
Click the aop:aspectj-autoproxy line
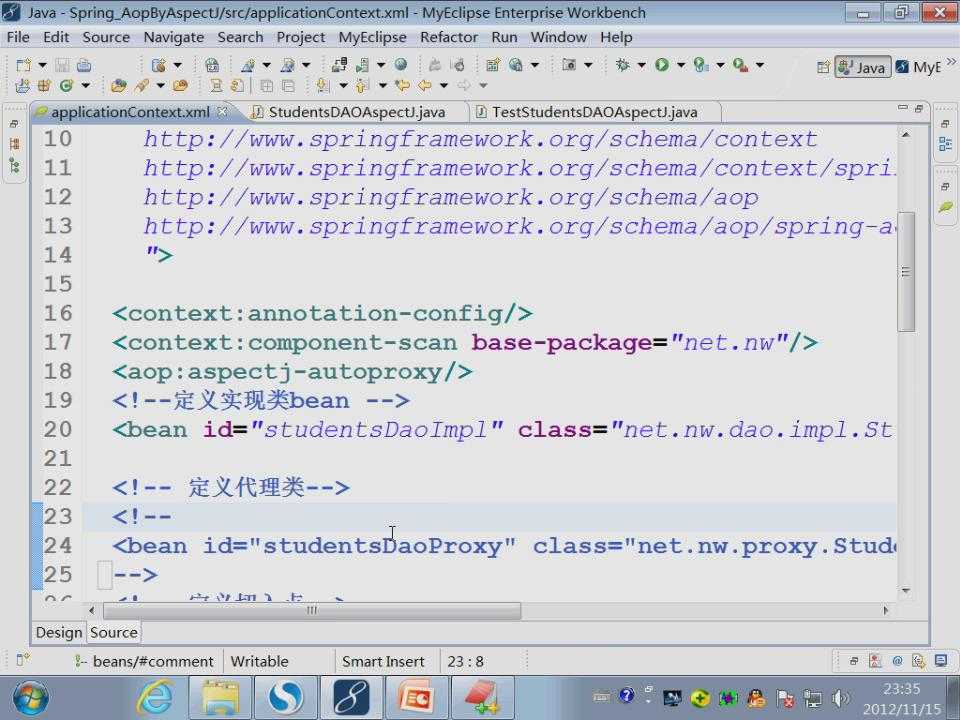pyautogui.click(x=292, y=372)
